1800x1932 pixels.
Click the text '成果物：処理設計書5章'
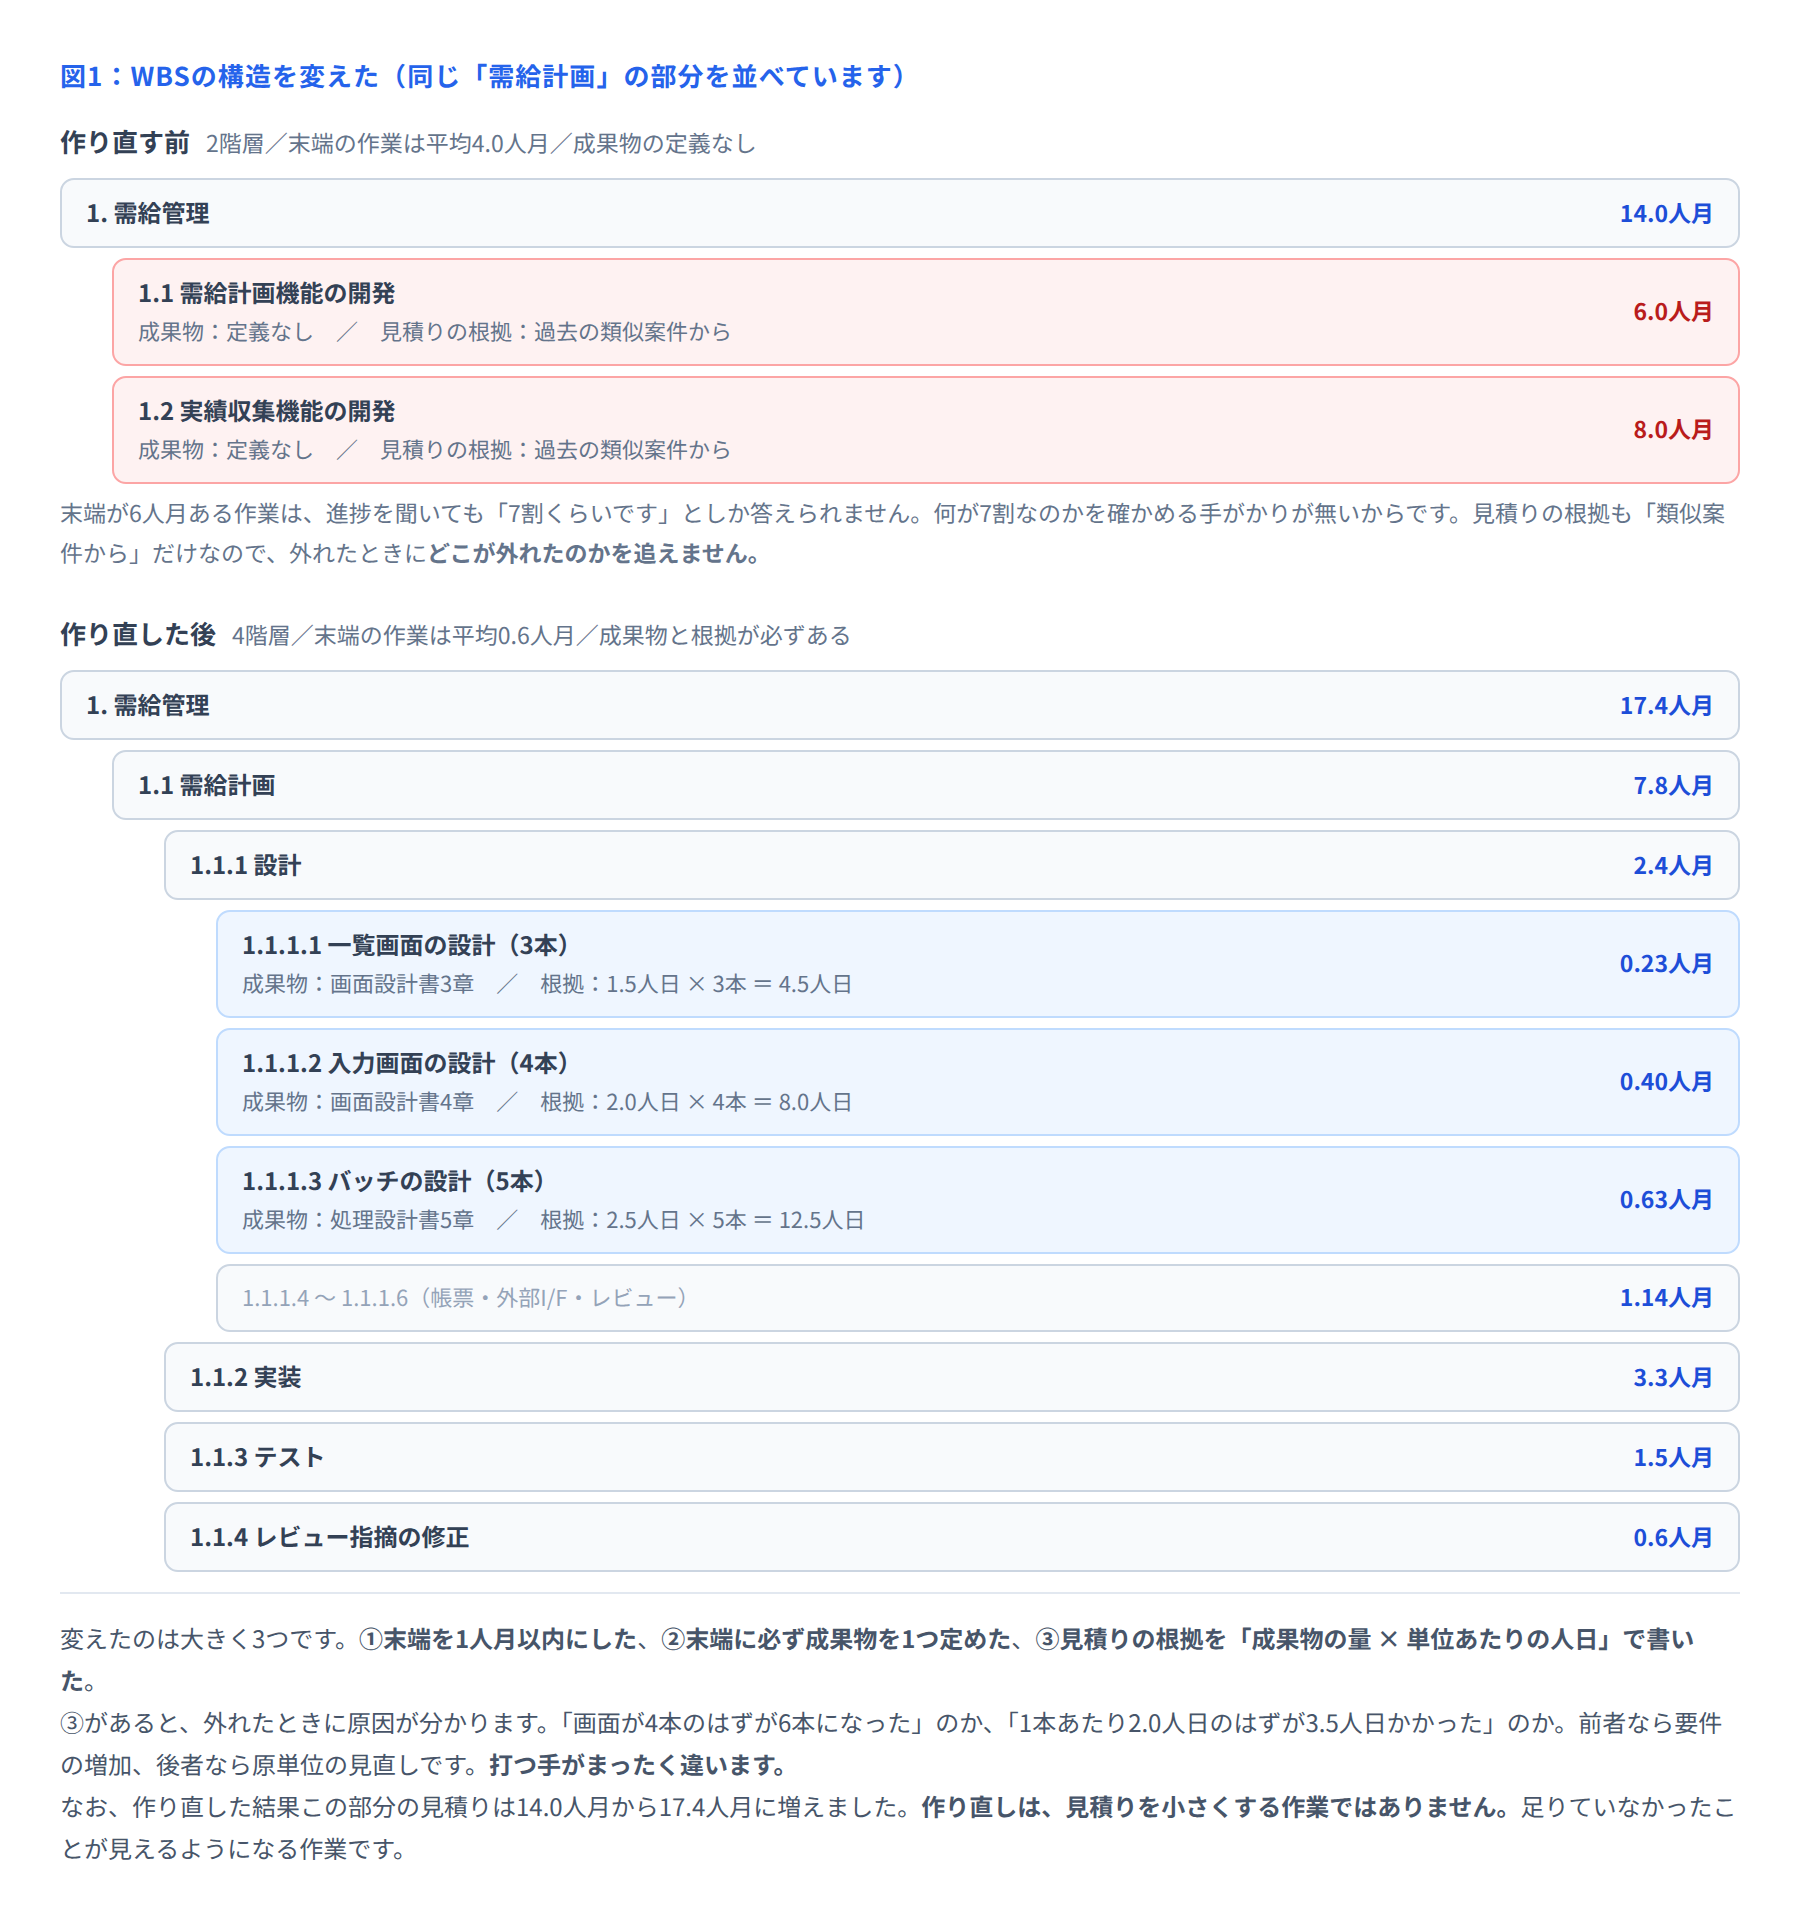(x=358, y=1220)
